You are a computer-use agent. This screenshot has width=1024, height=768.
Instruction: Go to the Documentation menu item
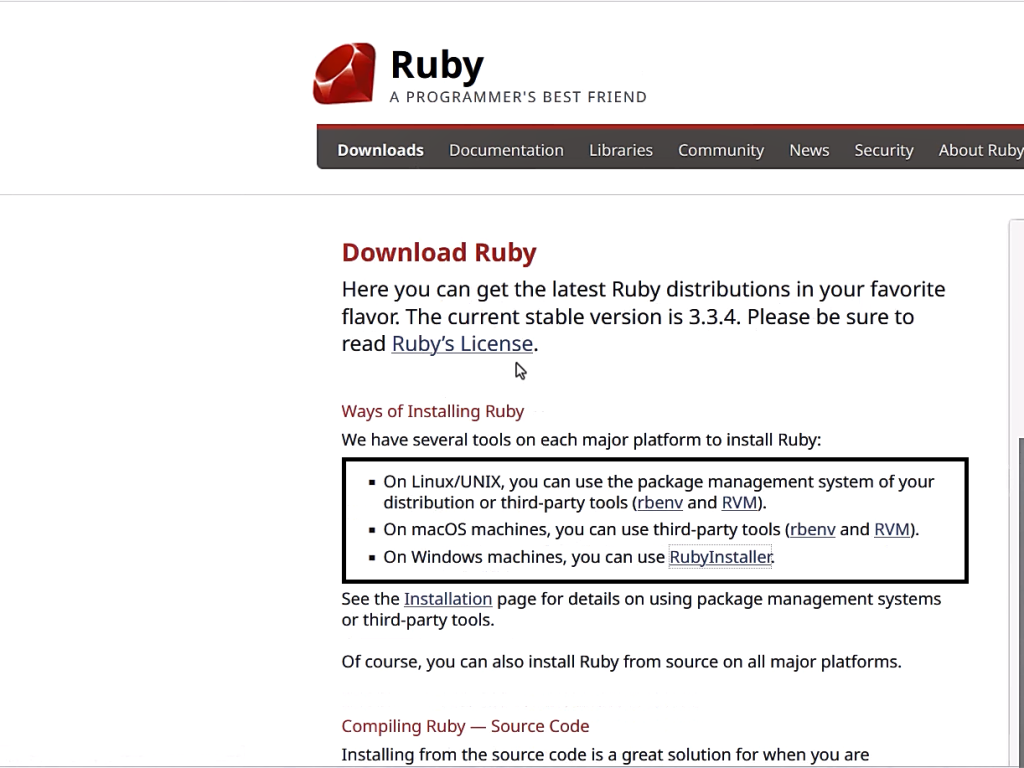point(506,150)
